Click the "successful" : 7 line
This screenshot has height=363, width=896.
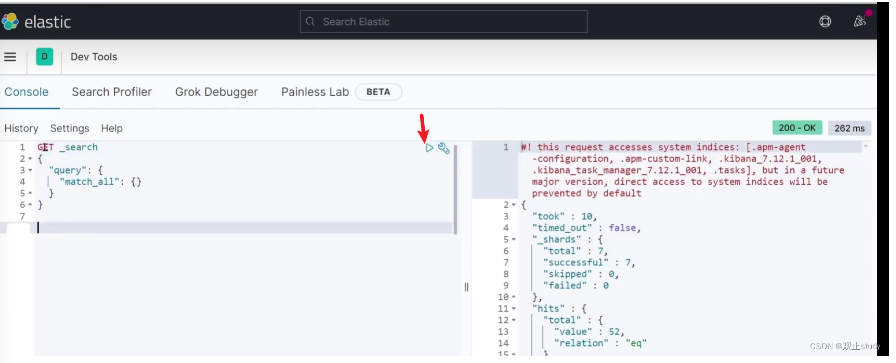coord(589,262)
